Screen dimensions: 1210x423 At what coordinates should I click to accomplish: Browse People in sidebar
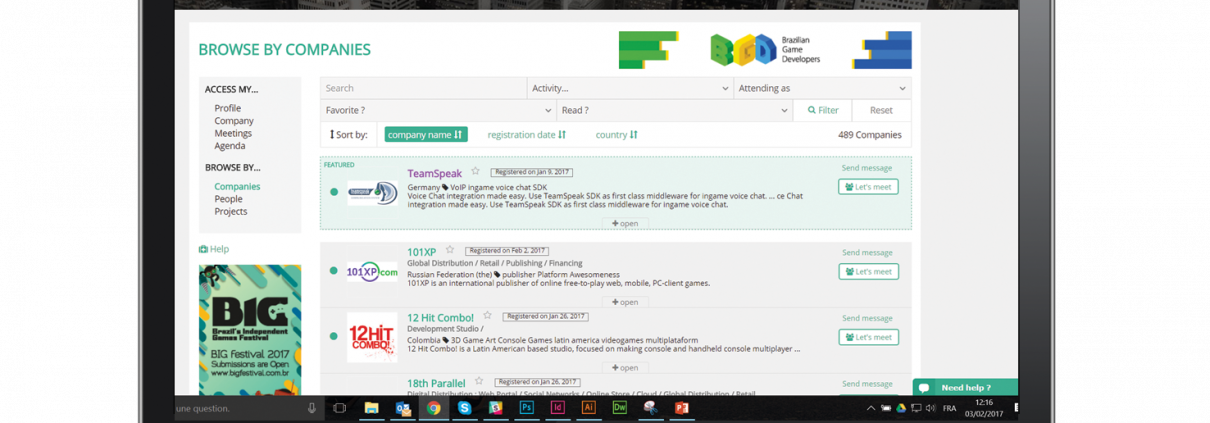pos(228,199)
